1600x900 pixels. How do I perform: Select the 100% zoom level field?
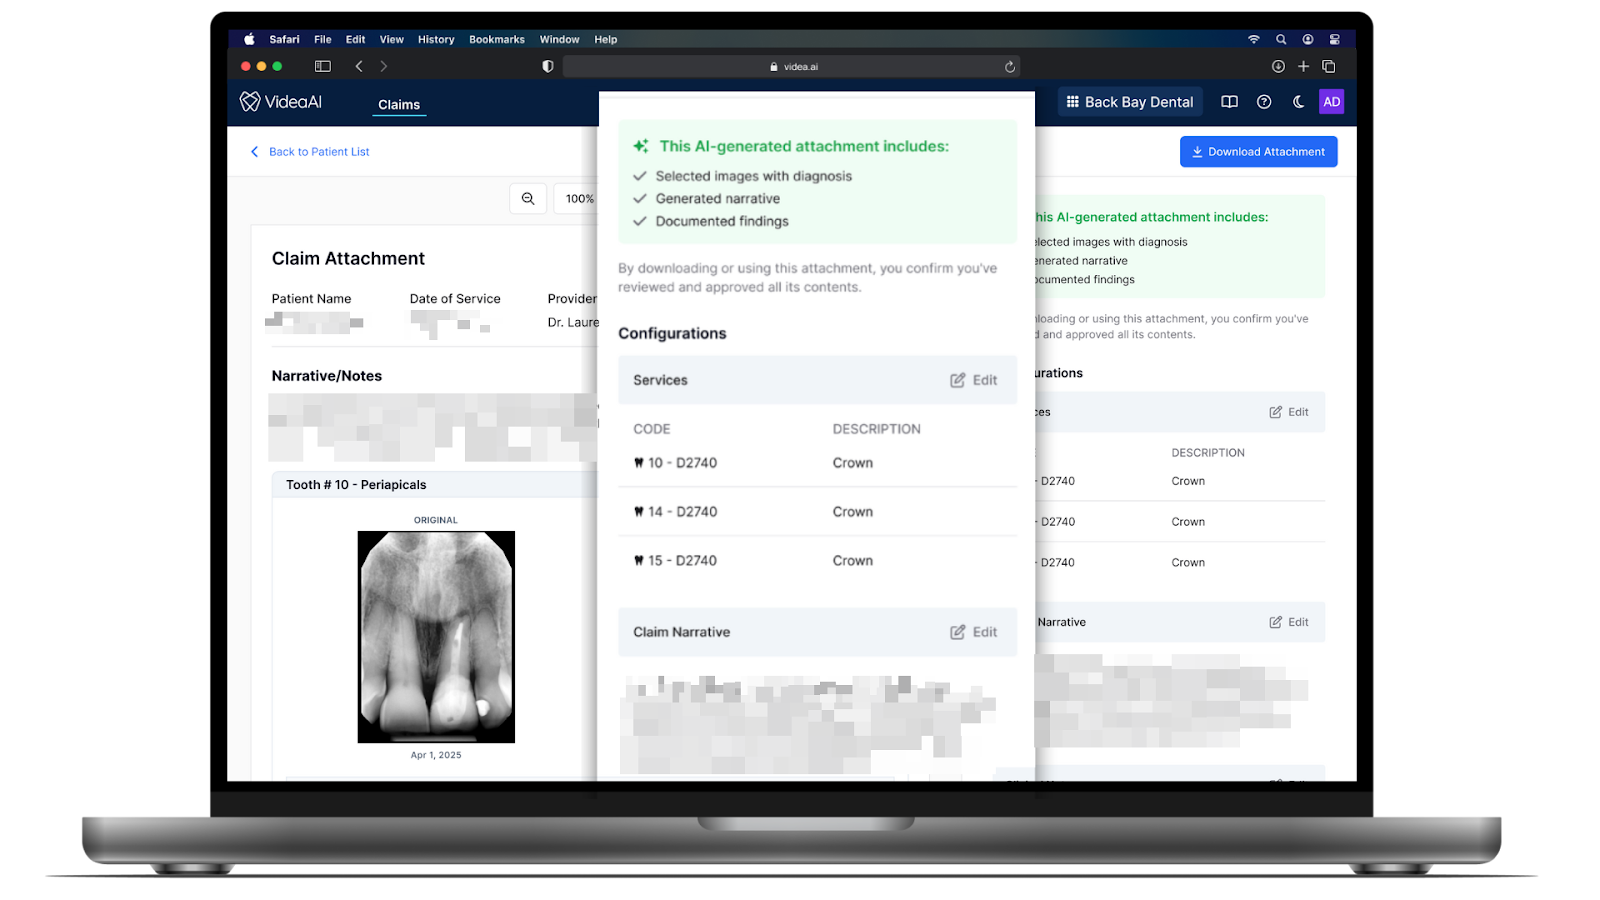click(579, 198)
